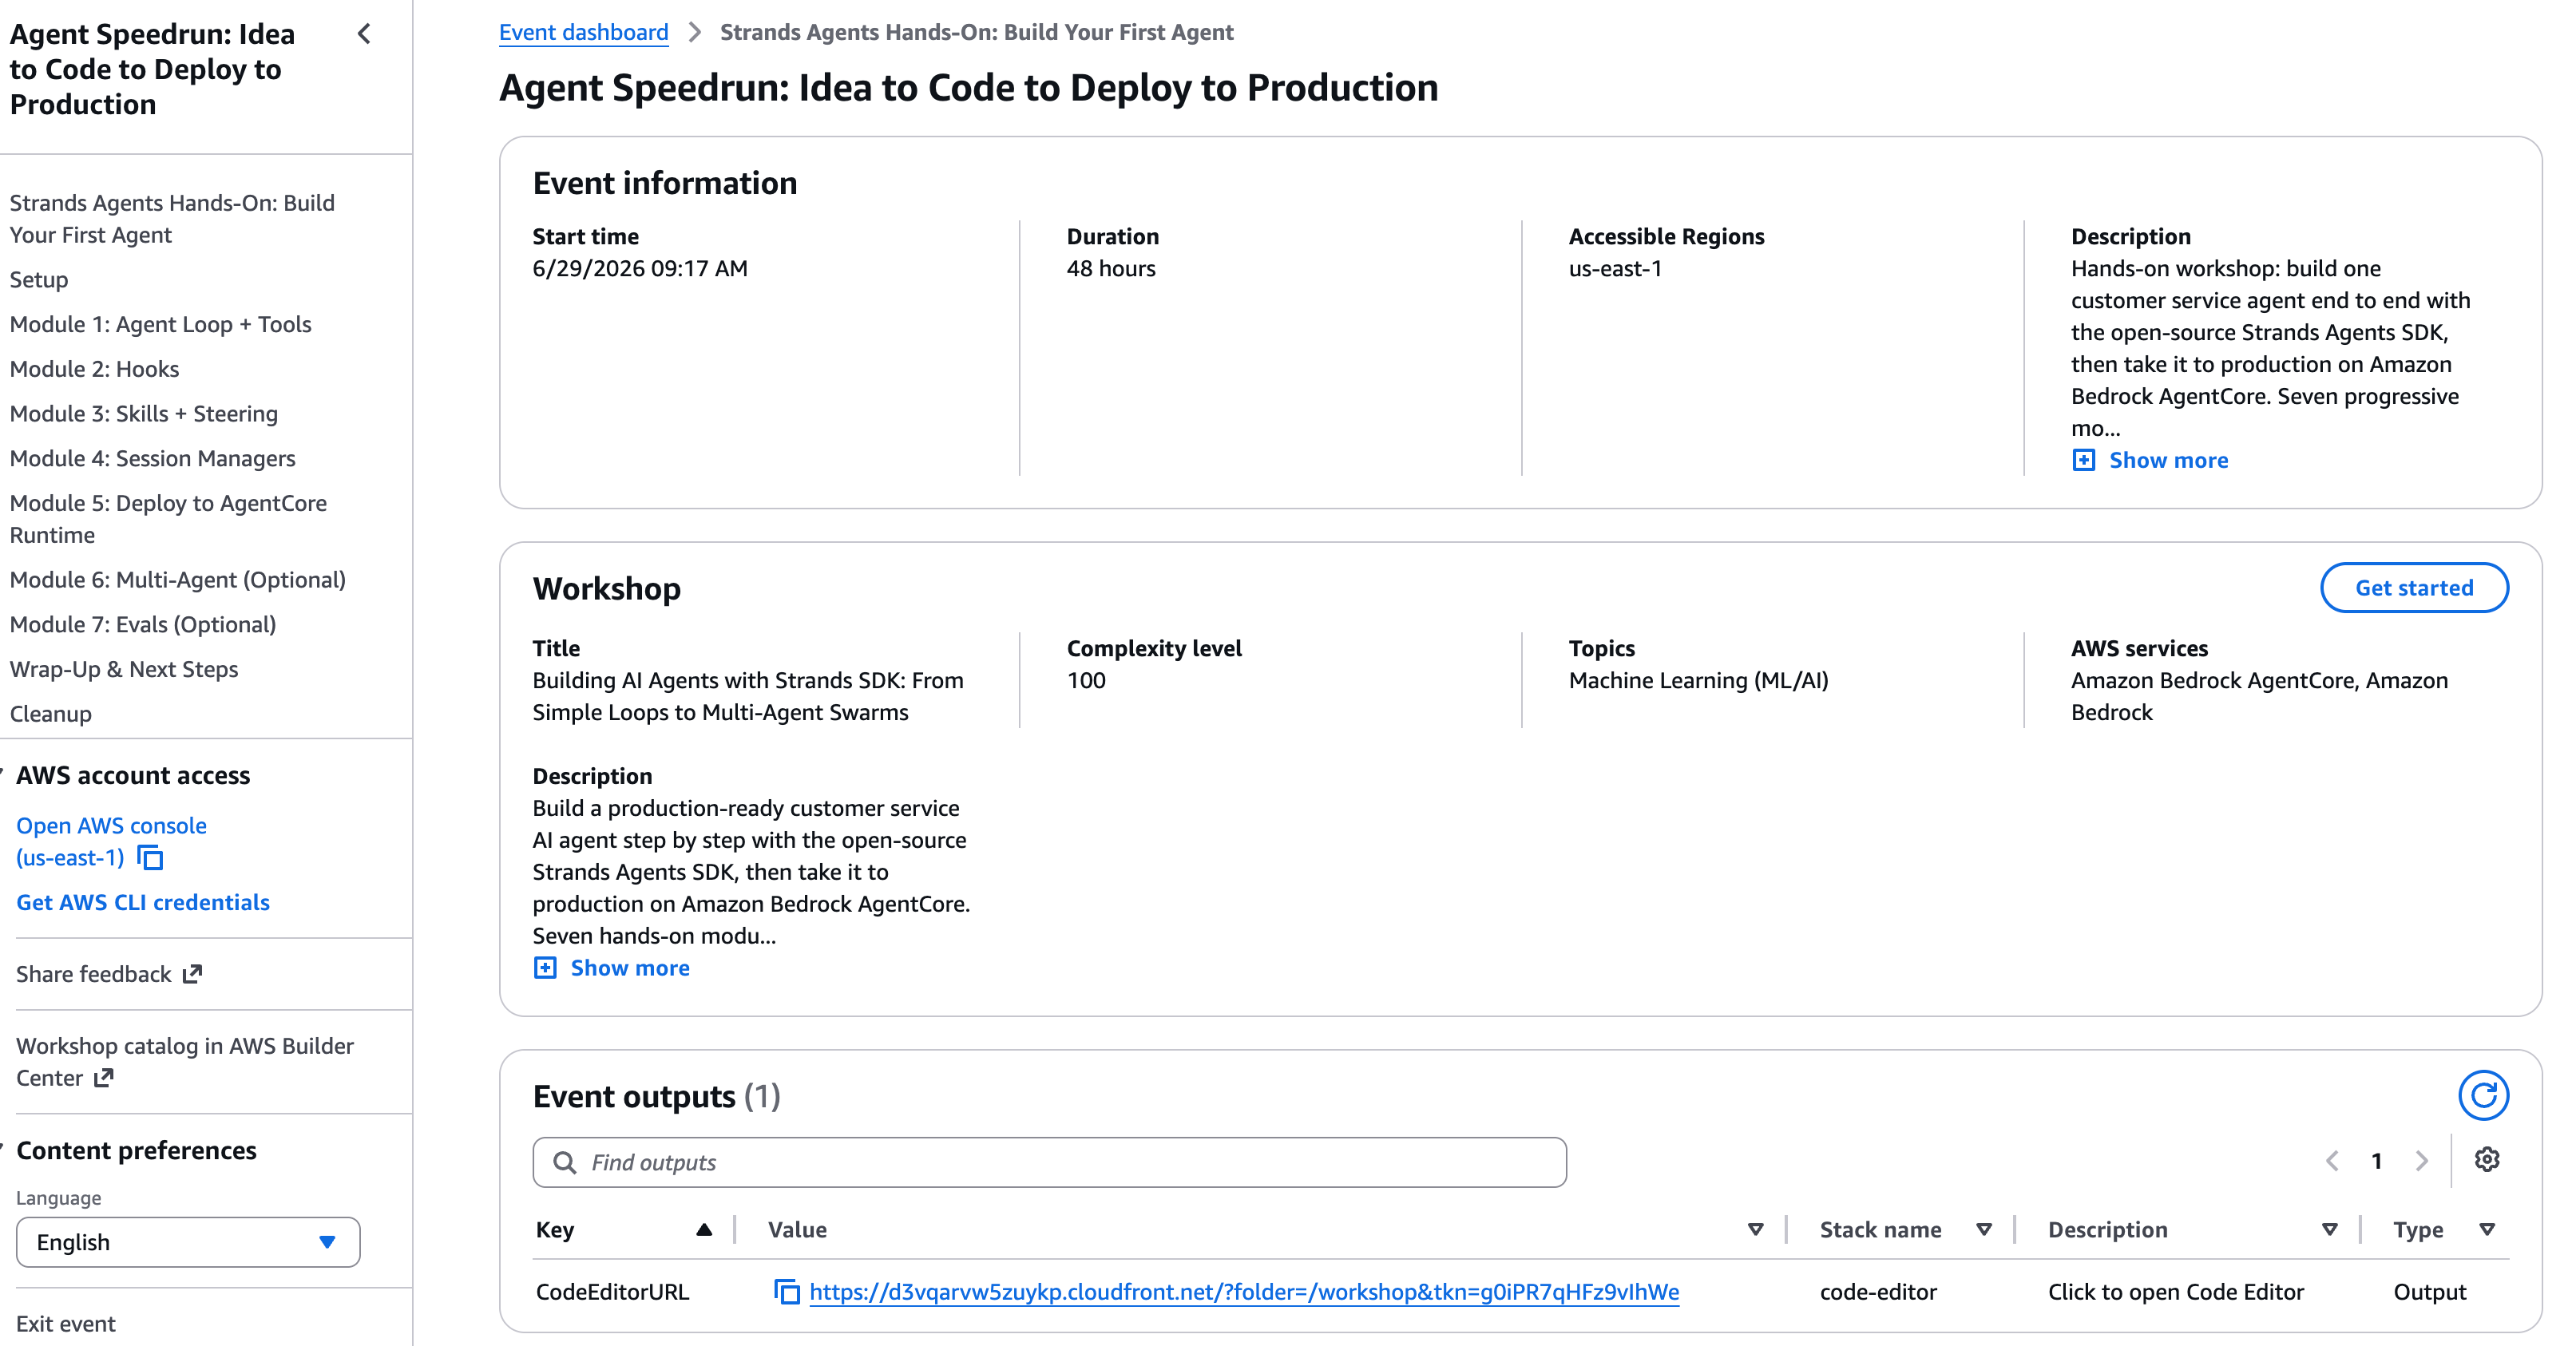Expand Event information description plus icon
Viewport: 2576px width, 1346px height.
[2083, 460]
